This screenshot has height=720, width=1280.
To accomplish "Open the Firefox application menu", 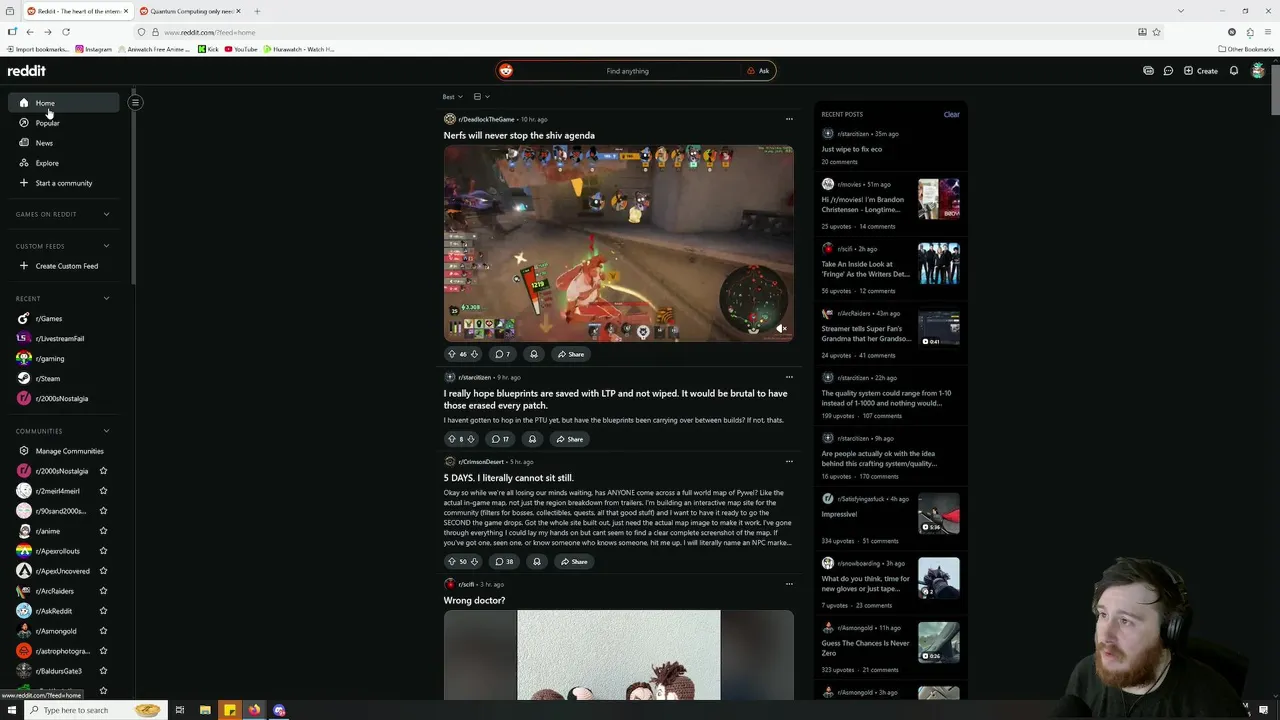I will point(1268,32).
